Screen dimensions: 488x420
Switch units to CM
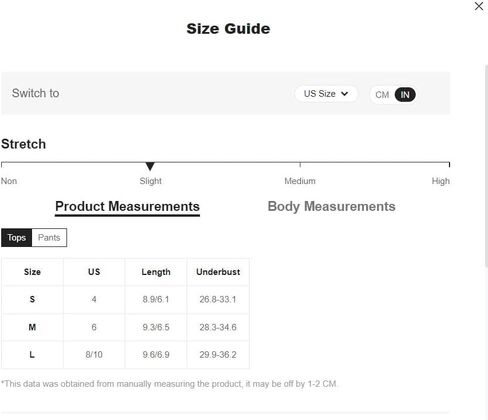click(382, 95)
